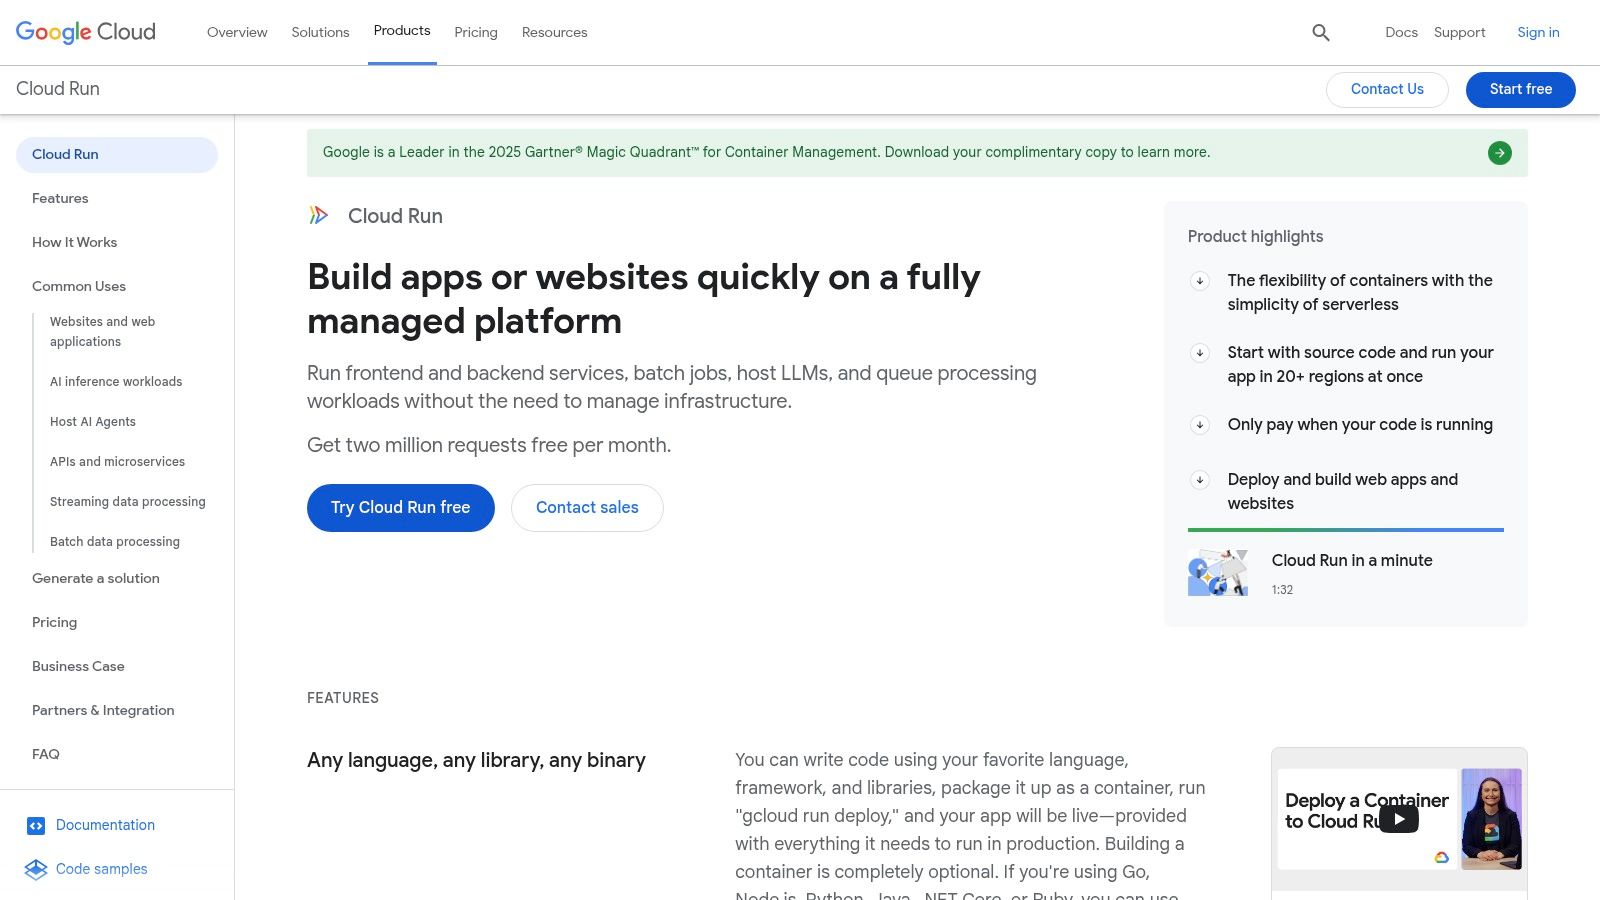This screenshot has height=900, width=1600.
Task: Open the Products tab in top navigation
Action: pos(402,31)
